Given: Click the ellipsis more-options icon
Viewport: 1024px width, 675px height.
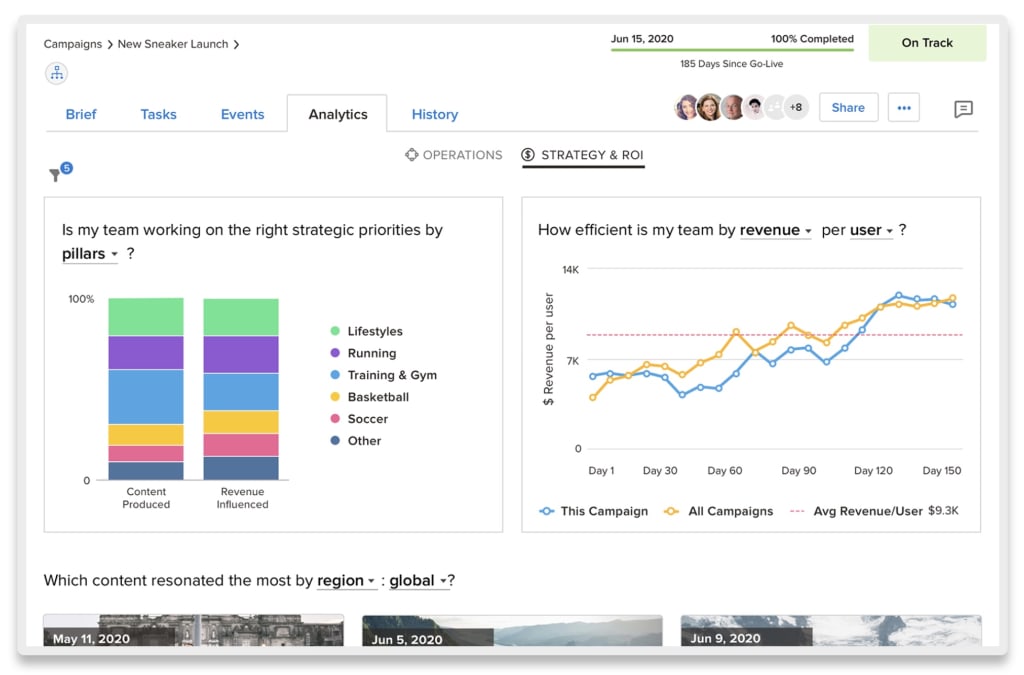Looking at the screenshot, I should [x=904, y=107].
